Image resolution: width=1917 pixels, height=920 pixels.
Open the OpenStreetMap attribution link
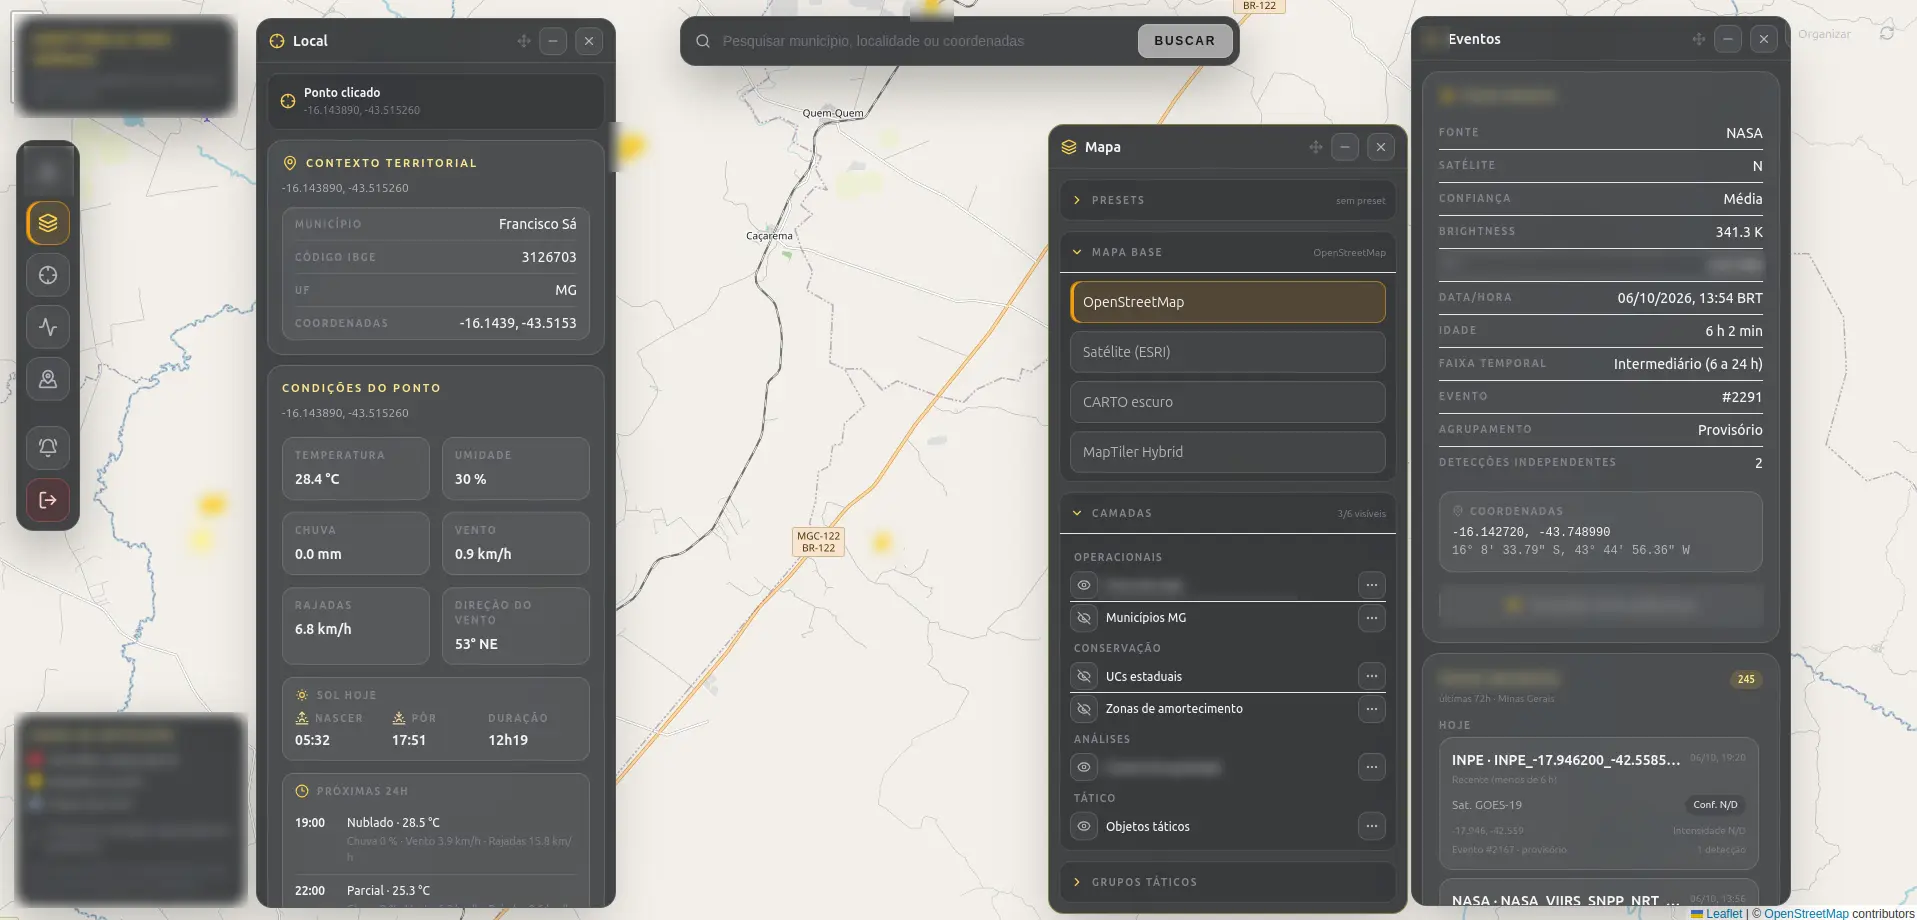coord(1806,913)
